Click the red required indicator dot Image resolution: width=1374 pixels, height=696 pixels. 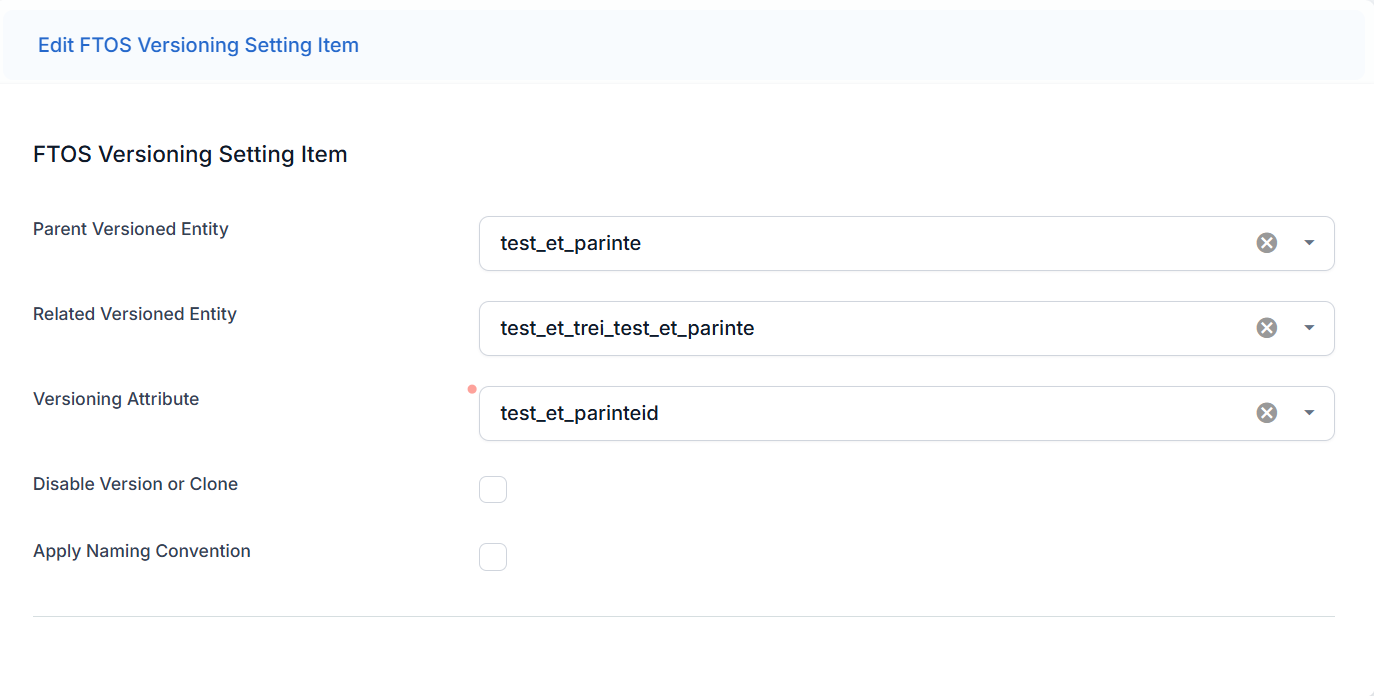472,389
